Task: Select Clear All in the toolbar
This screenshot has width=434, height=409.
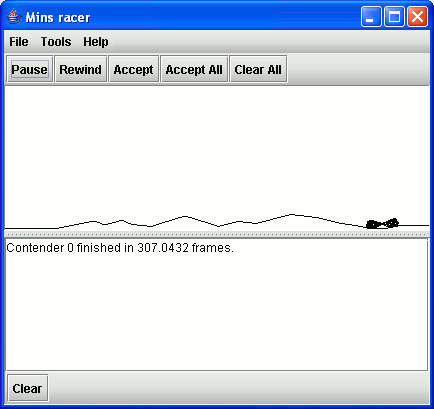Action: 258,69
